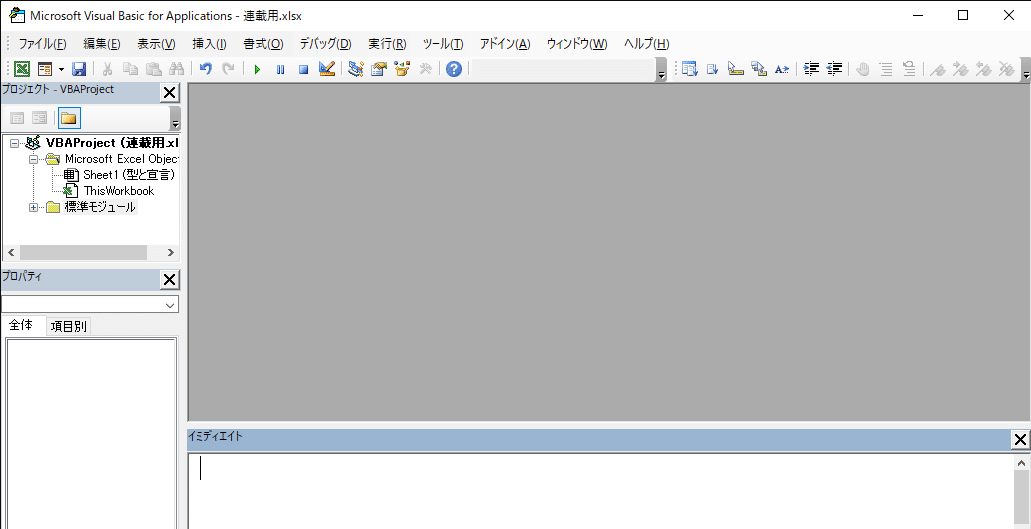This screenshot has height=529, width=1031.
Task: Switch to the 項目別 tab
Action: pyautogui.click(x=68, y=326)
